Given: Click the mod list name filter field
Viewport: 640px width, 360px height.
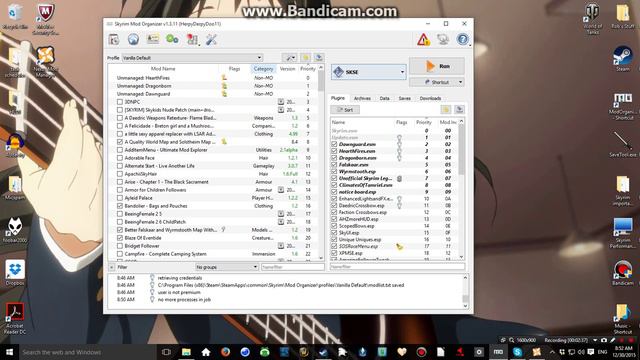Looking at the screenshot, I should 292,267.
